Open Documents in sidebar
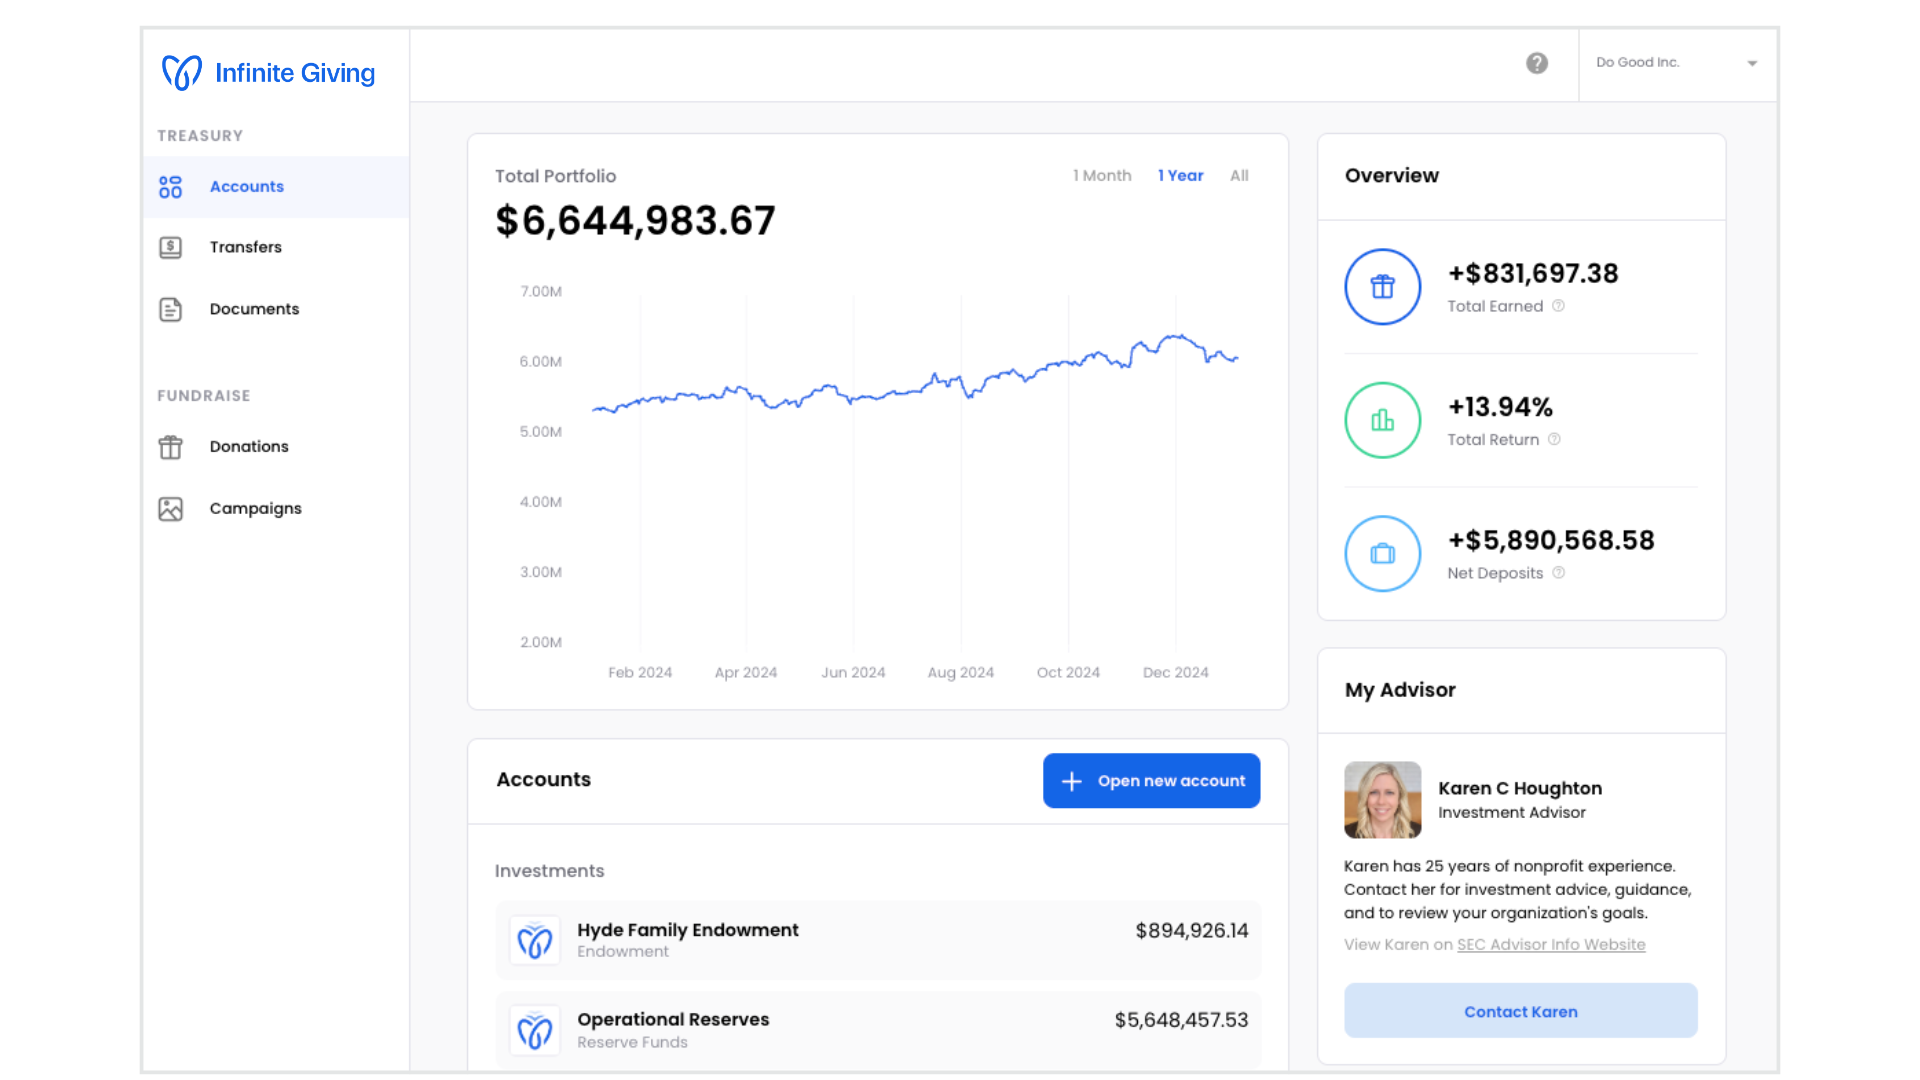 [x=254, y=309]
